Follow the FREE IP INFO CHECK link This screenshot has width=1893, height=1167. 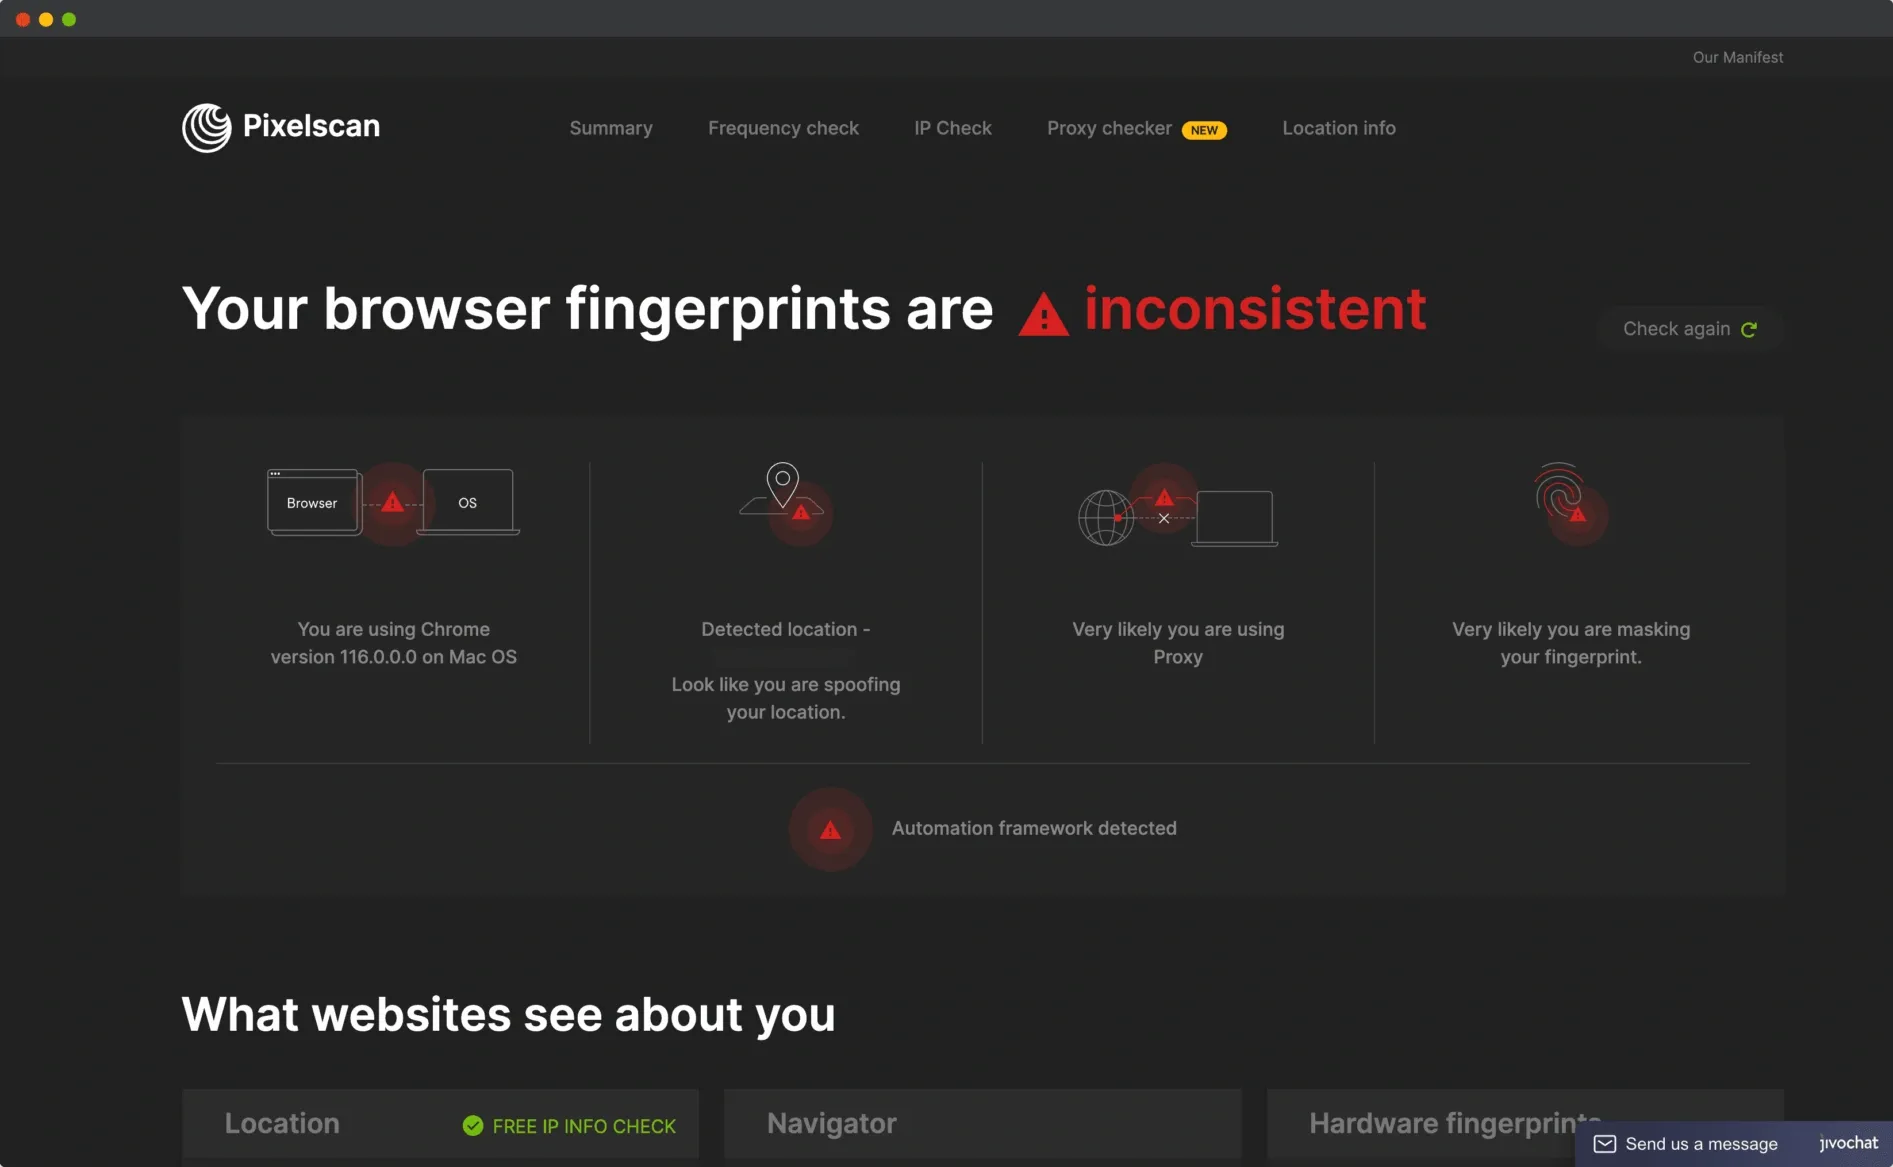click(584, 1126)
